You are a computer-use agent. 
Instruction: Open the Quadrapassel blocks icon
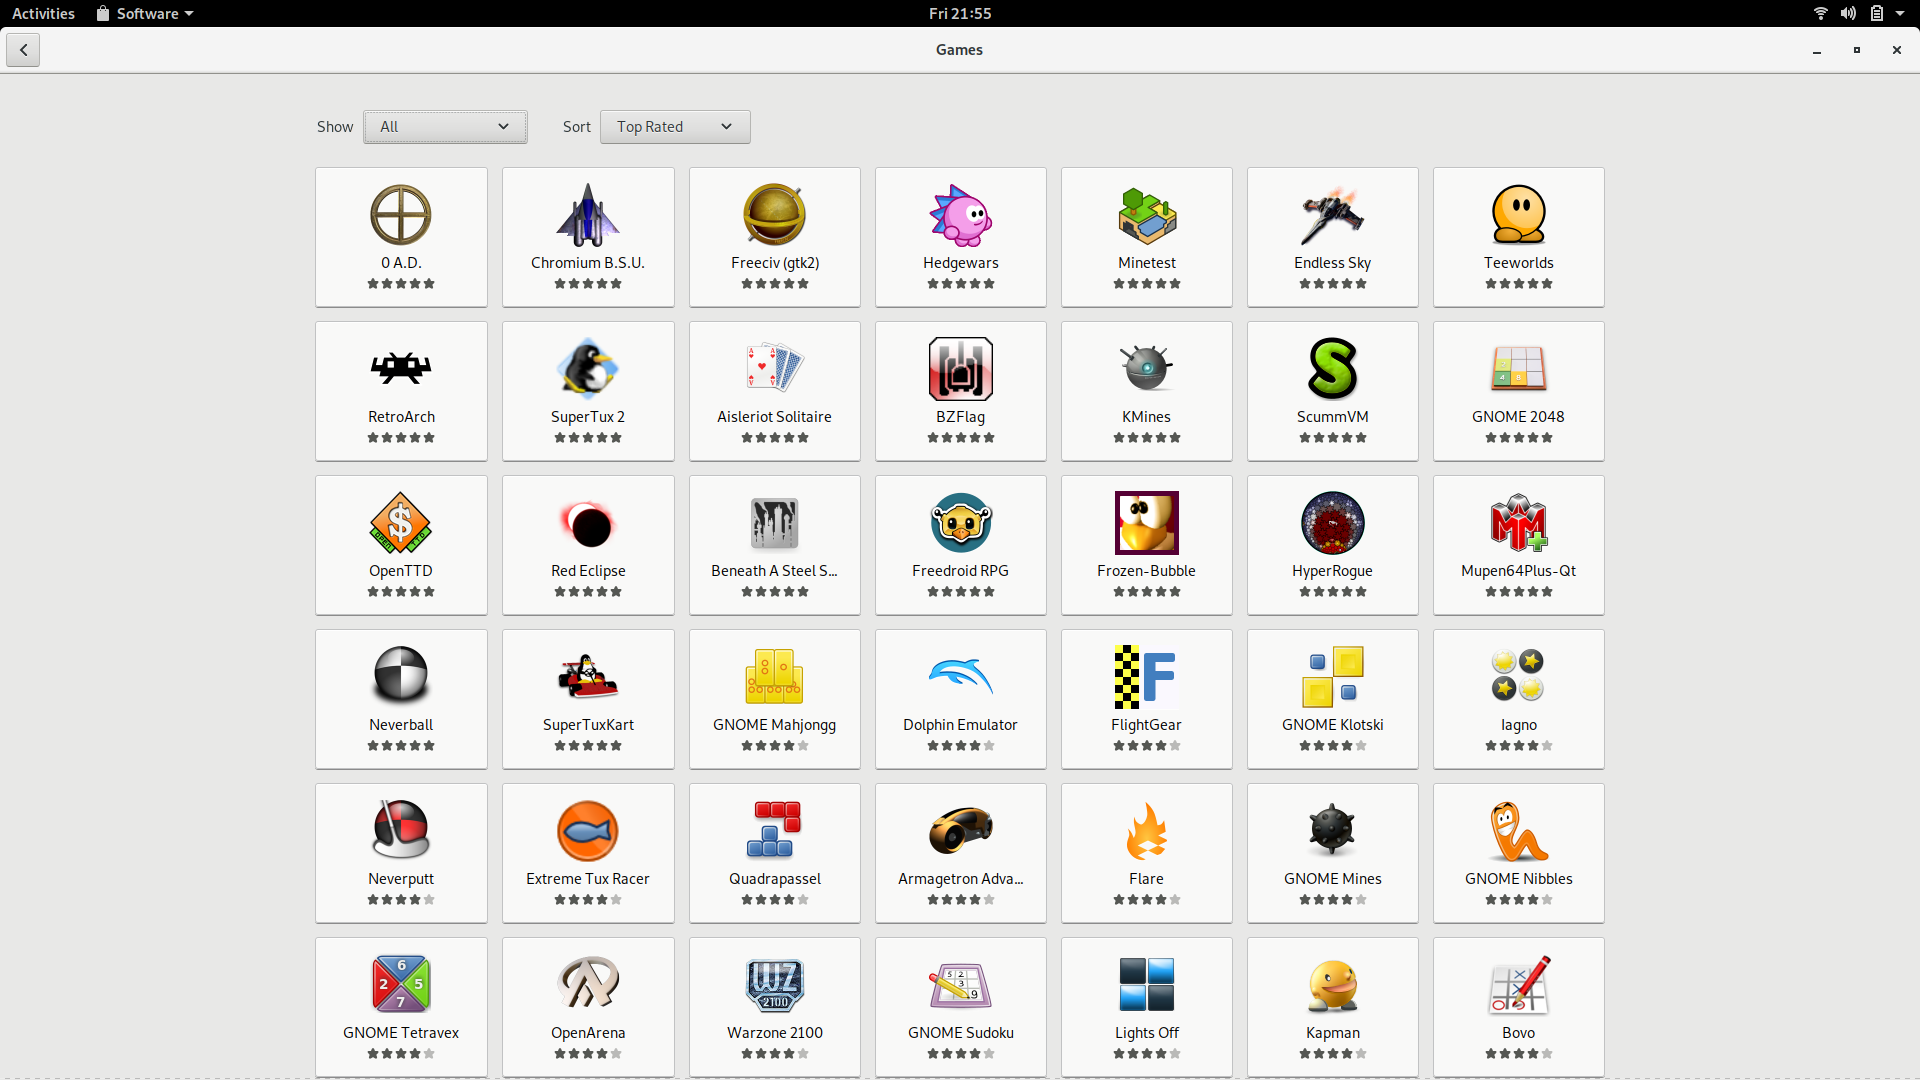pos(775,831)
